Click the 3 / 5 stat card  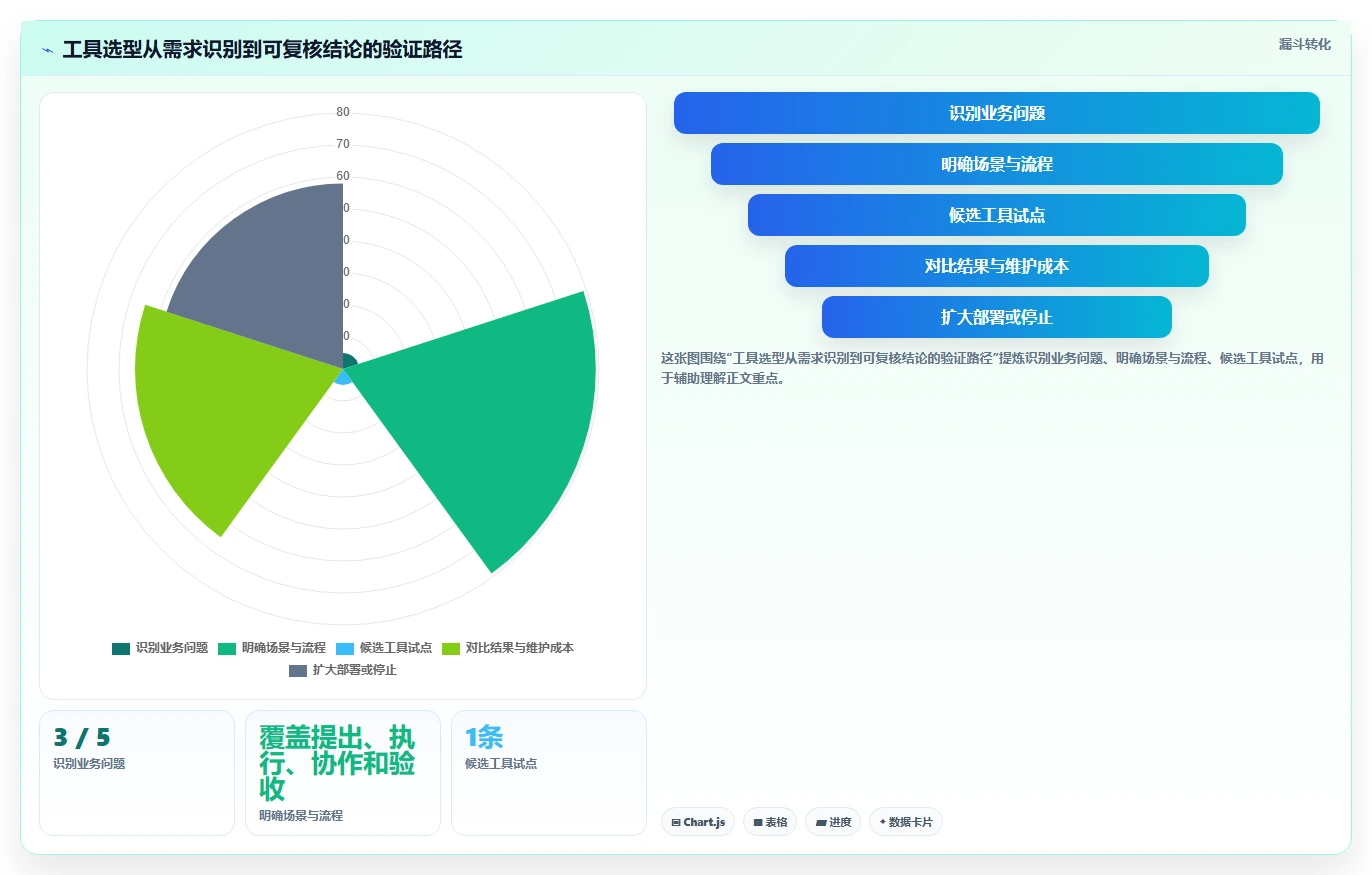point(137,772)
